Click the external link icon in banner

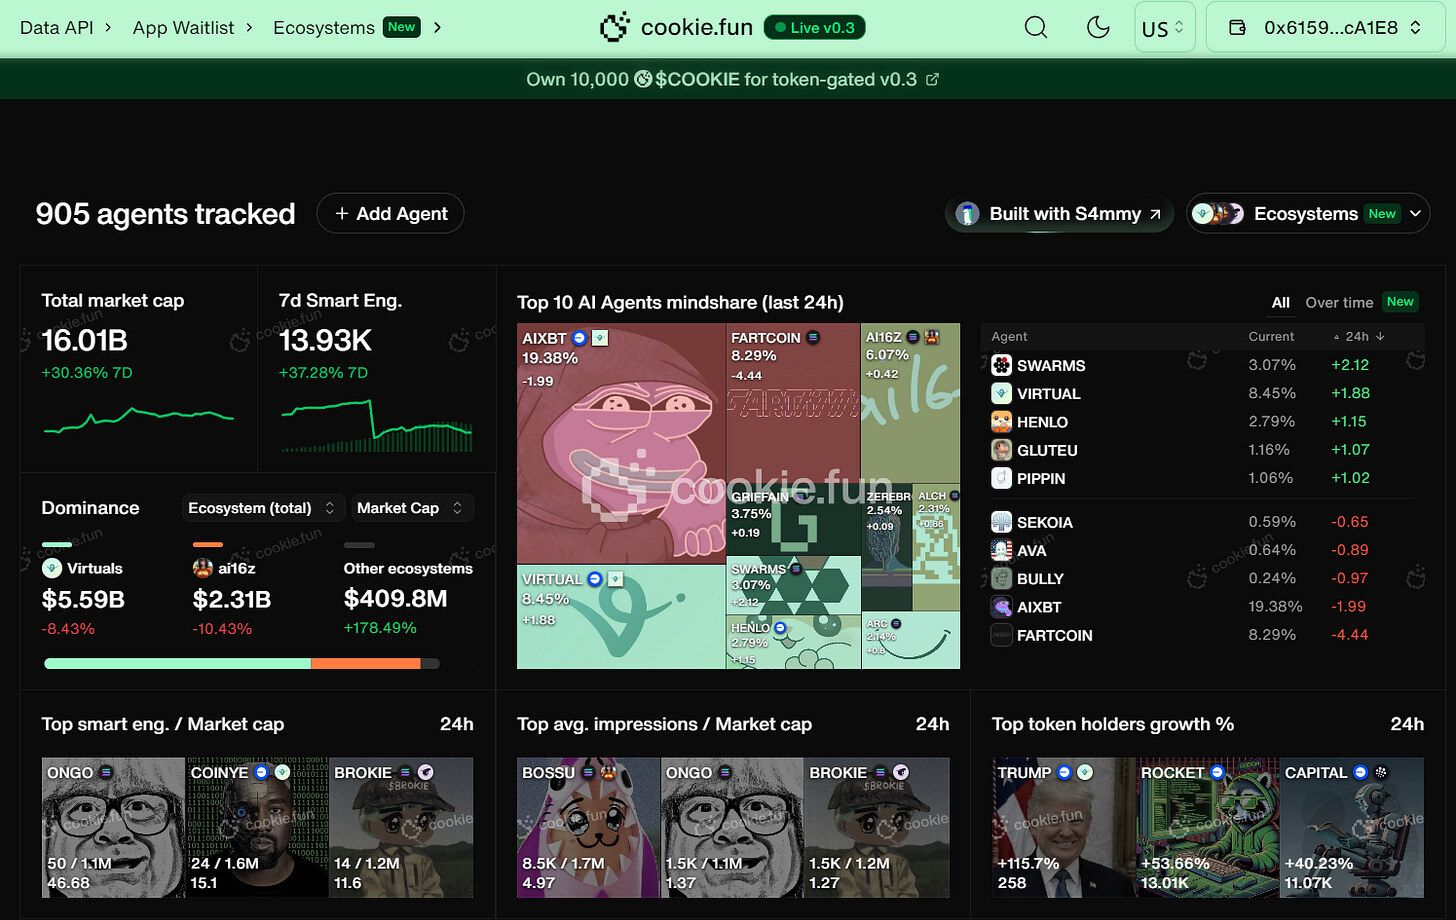point(932,79)
